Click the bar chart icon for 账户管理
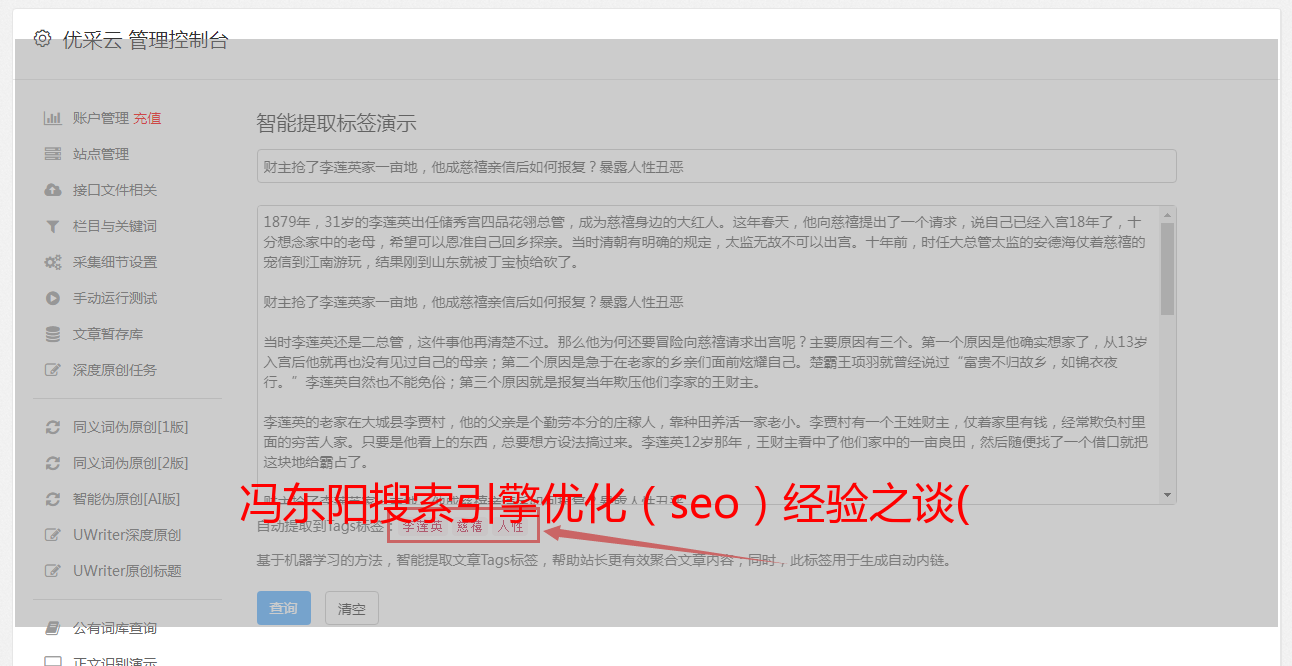Viewport: 1292px width, 666px height. [53, 118]
